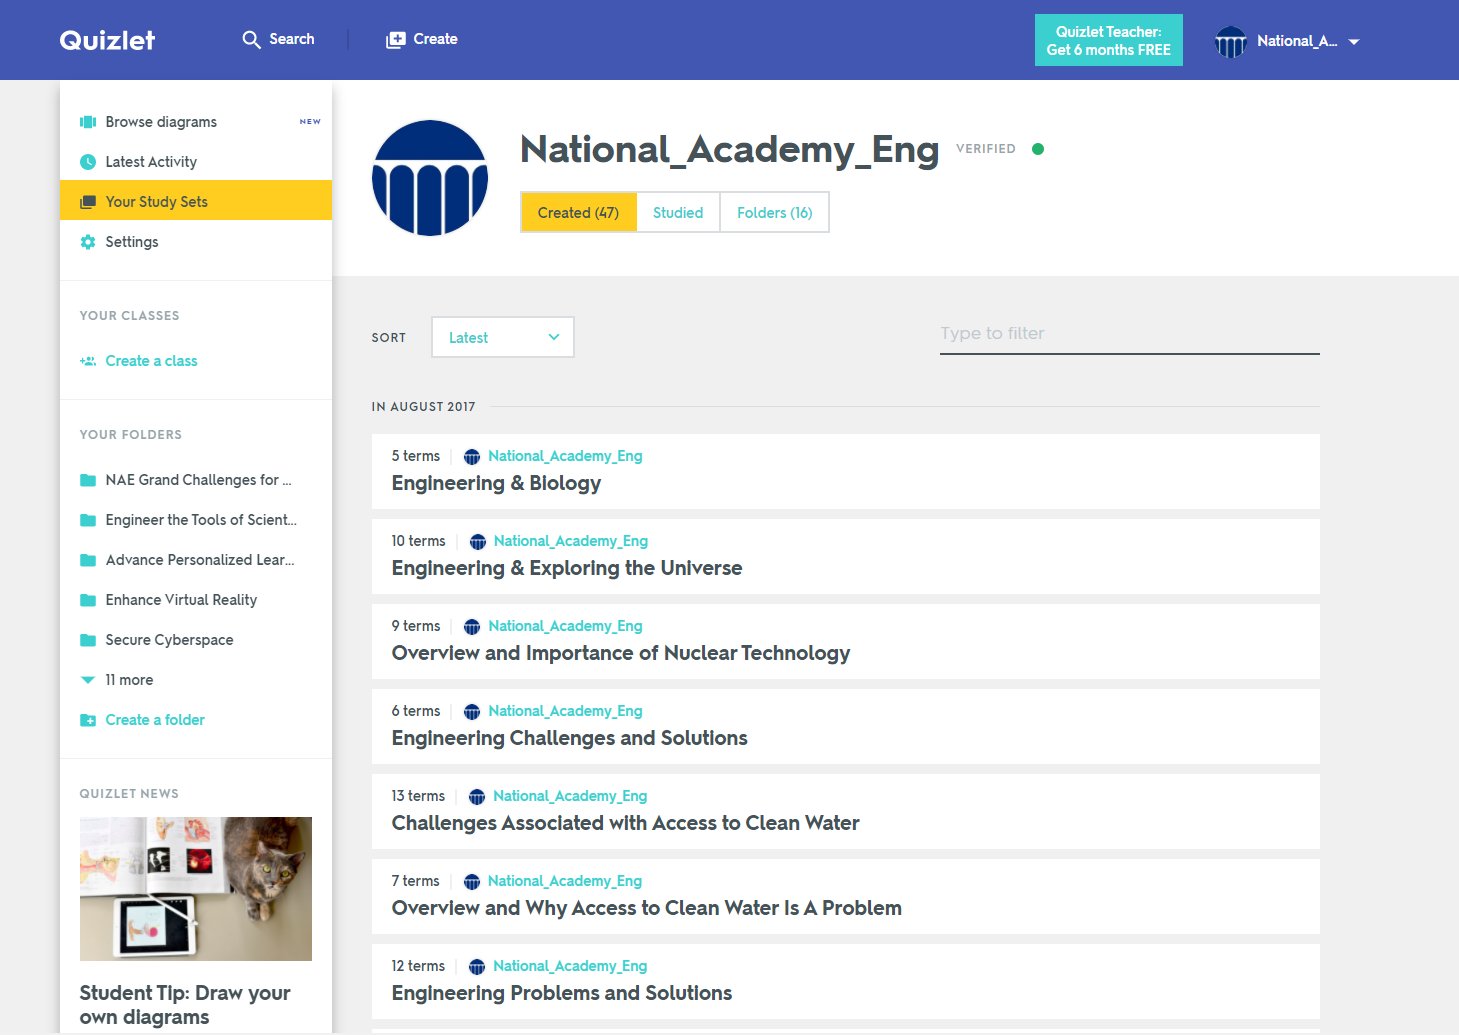Switch to the Studied tab
Image resolution: width=1459 pixels, height=1035 pixels.
pos(678,212)
